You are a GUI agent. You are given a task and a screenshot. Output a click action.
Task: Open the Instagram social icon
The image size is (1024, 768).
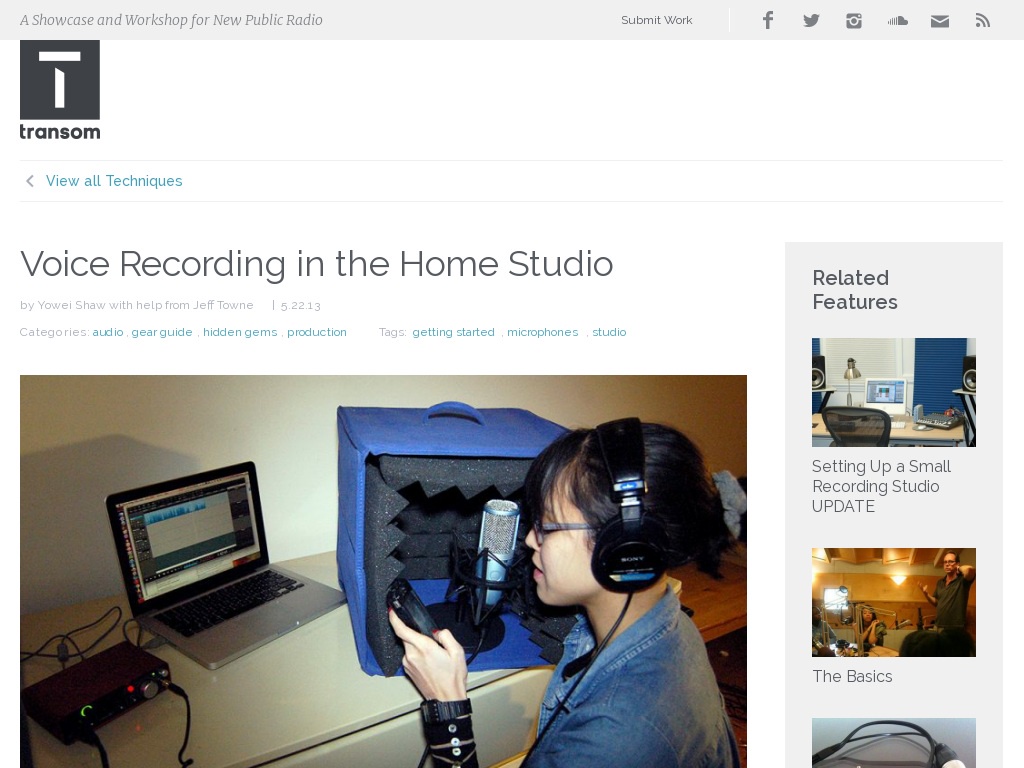tap(854, 21)
